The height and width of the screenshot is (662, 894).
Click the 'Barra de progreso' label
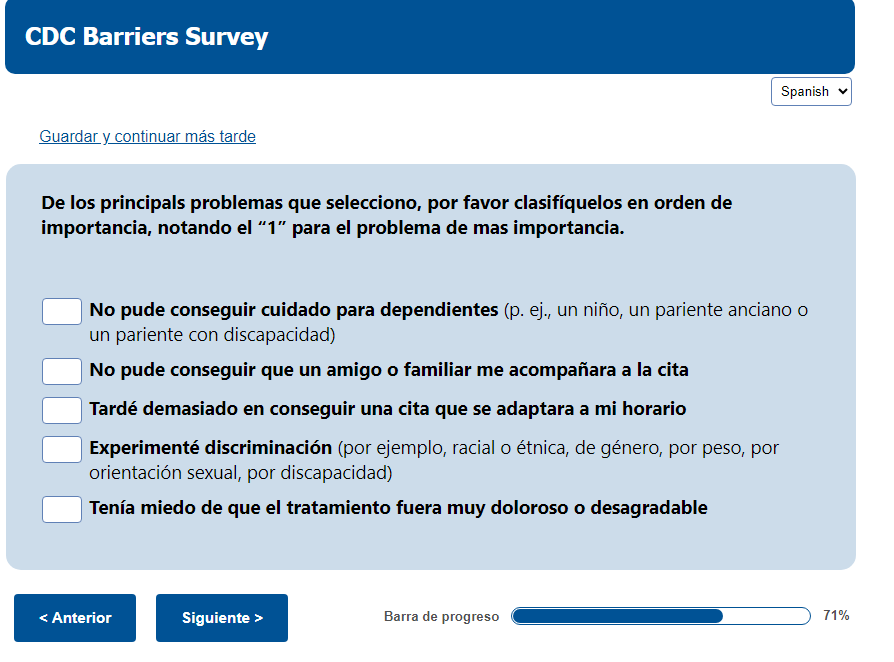(441, 617)
